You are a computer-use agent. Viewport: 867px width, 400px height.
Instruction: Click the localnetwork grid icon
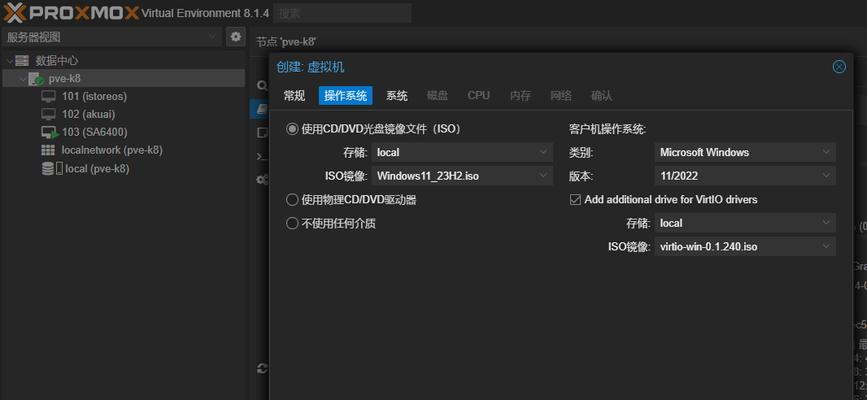coord(49,150)
